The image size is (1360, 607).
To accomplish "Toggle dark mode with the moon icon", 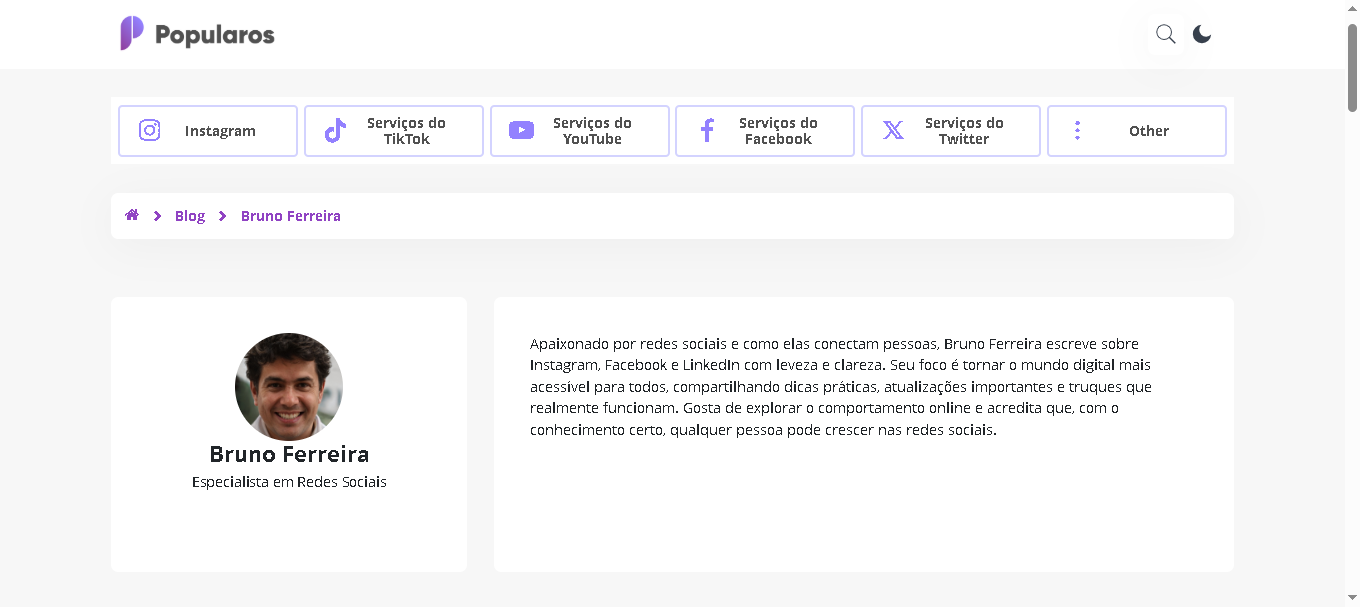I will pyautogui.click(x=1201, y=33).
